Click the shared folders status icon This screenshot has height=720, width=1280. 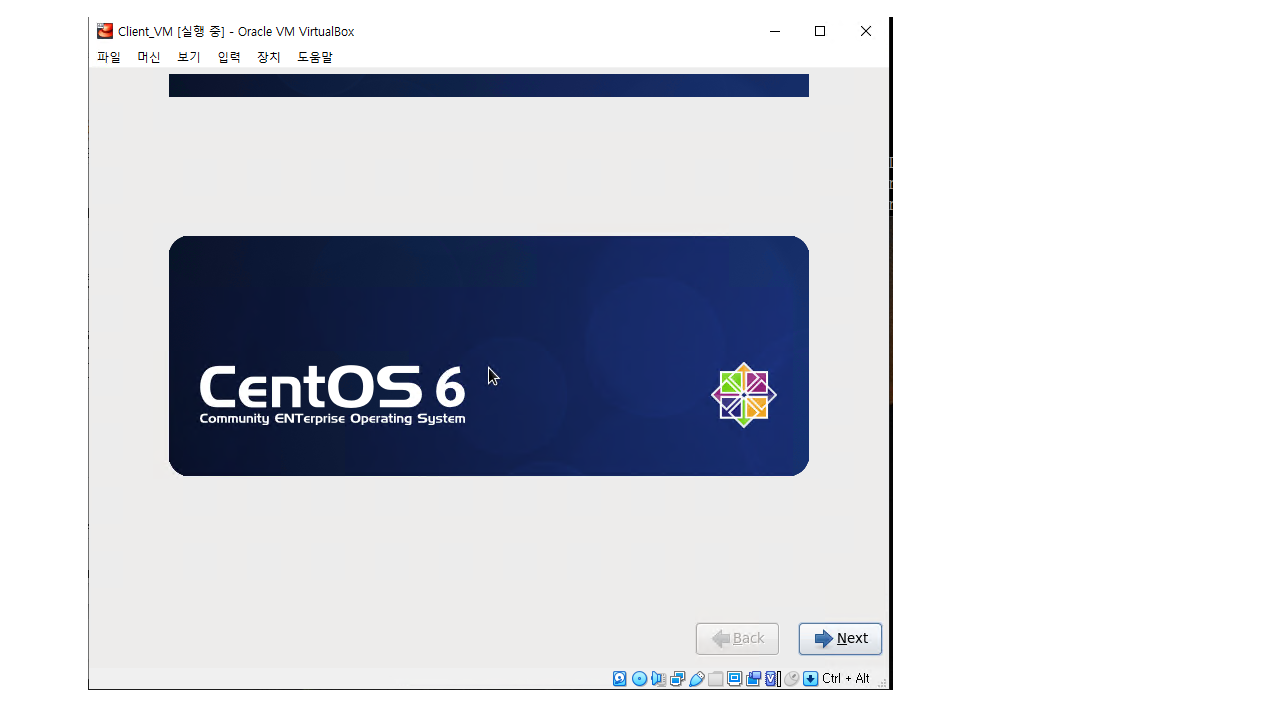point(716,679)
